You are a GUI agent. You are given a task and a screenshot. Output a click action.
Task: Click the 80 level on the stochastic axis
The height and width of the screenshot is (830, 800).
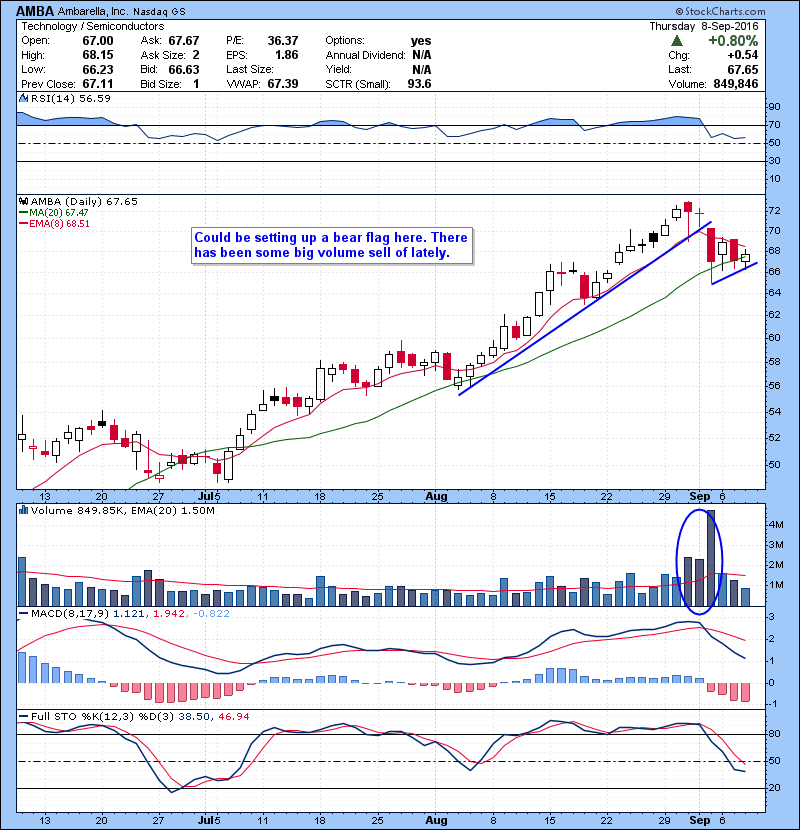(774, 734)
